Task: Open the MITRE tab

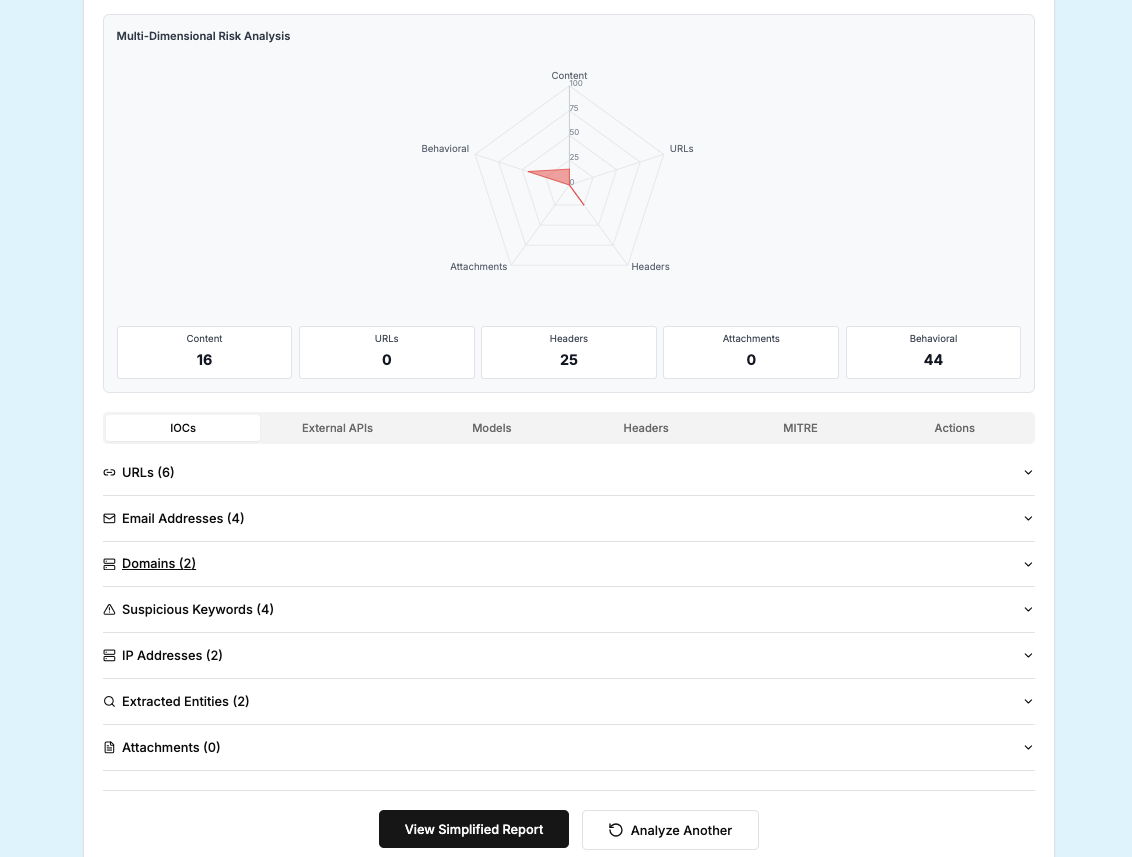Action: tap(800, 428)
